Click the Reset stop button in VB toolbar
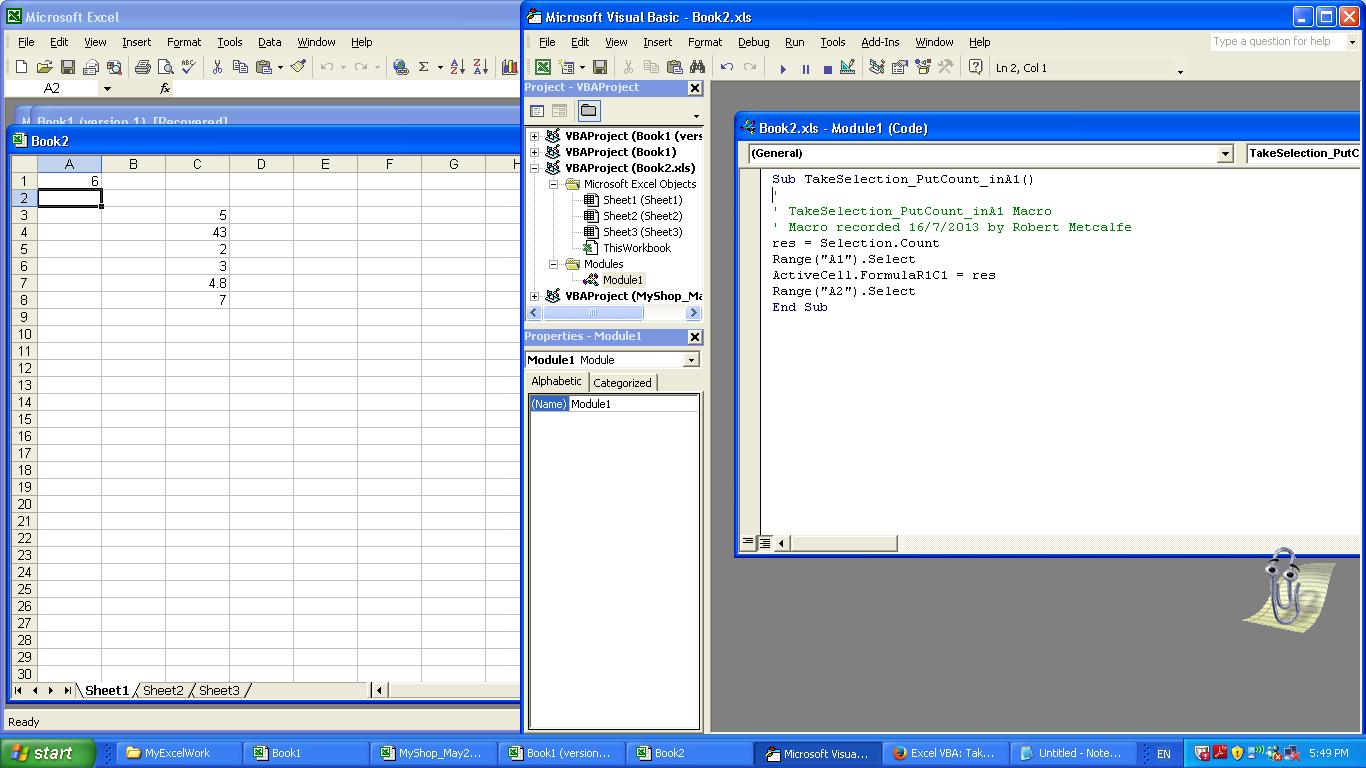This screenshot has width=1366, height=768. (x=827, y=68)
